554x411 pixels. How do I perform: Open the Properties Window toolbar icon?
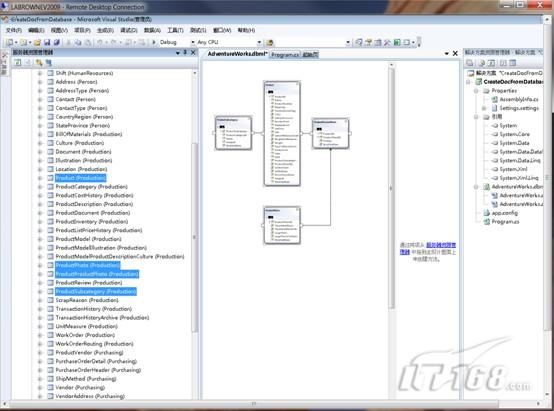point(369,42)
